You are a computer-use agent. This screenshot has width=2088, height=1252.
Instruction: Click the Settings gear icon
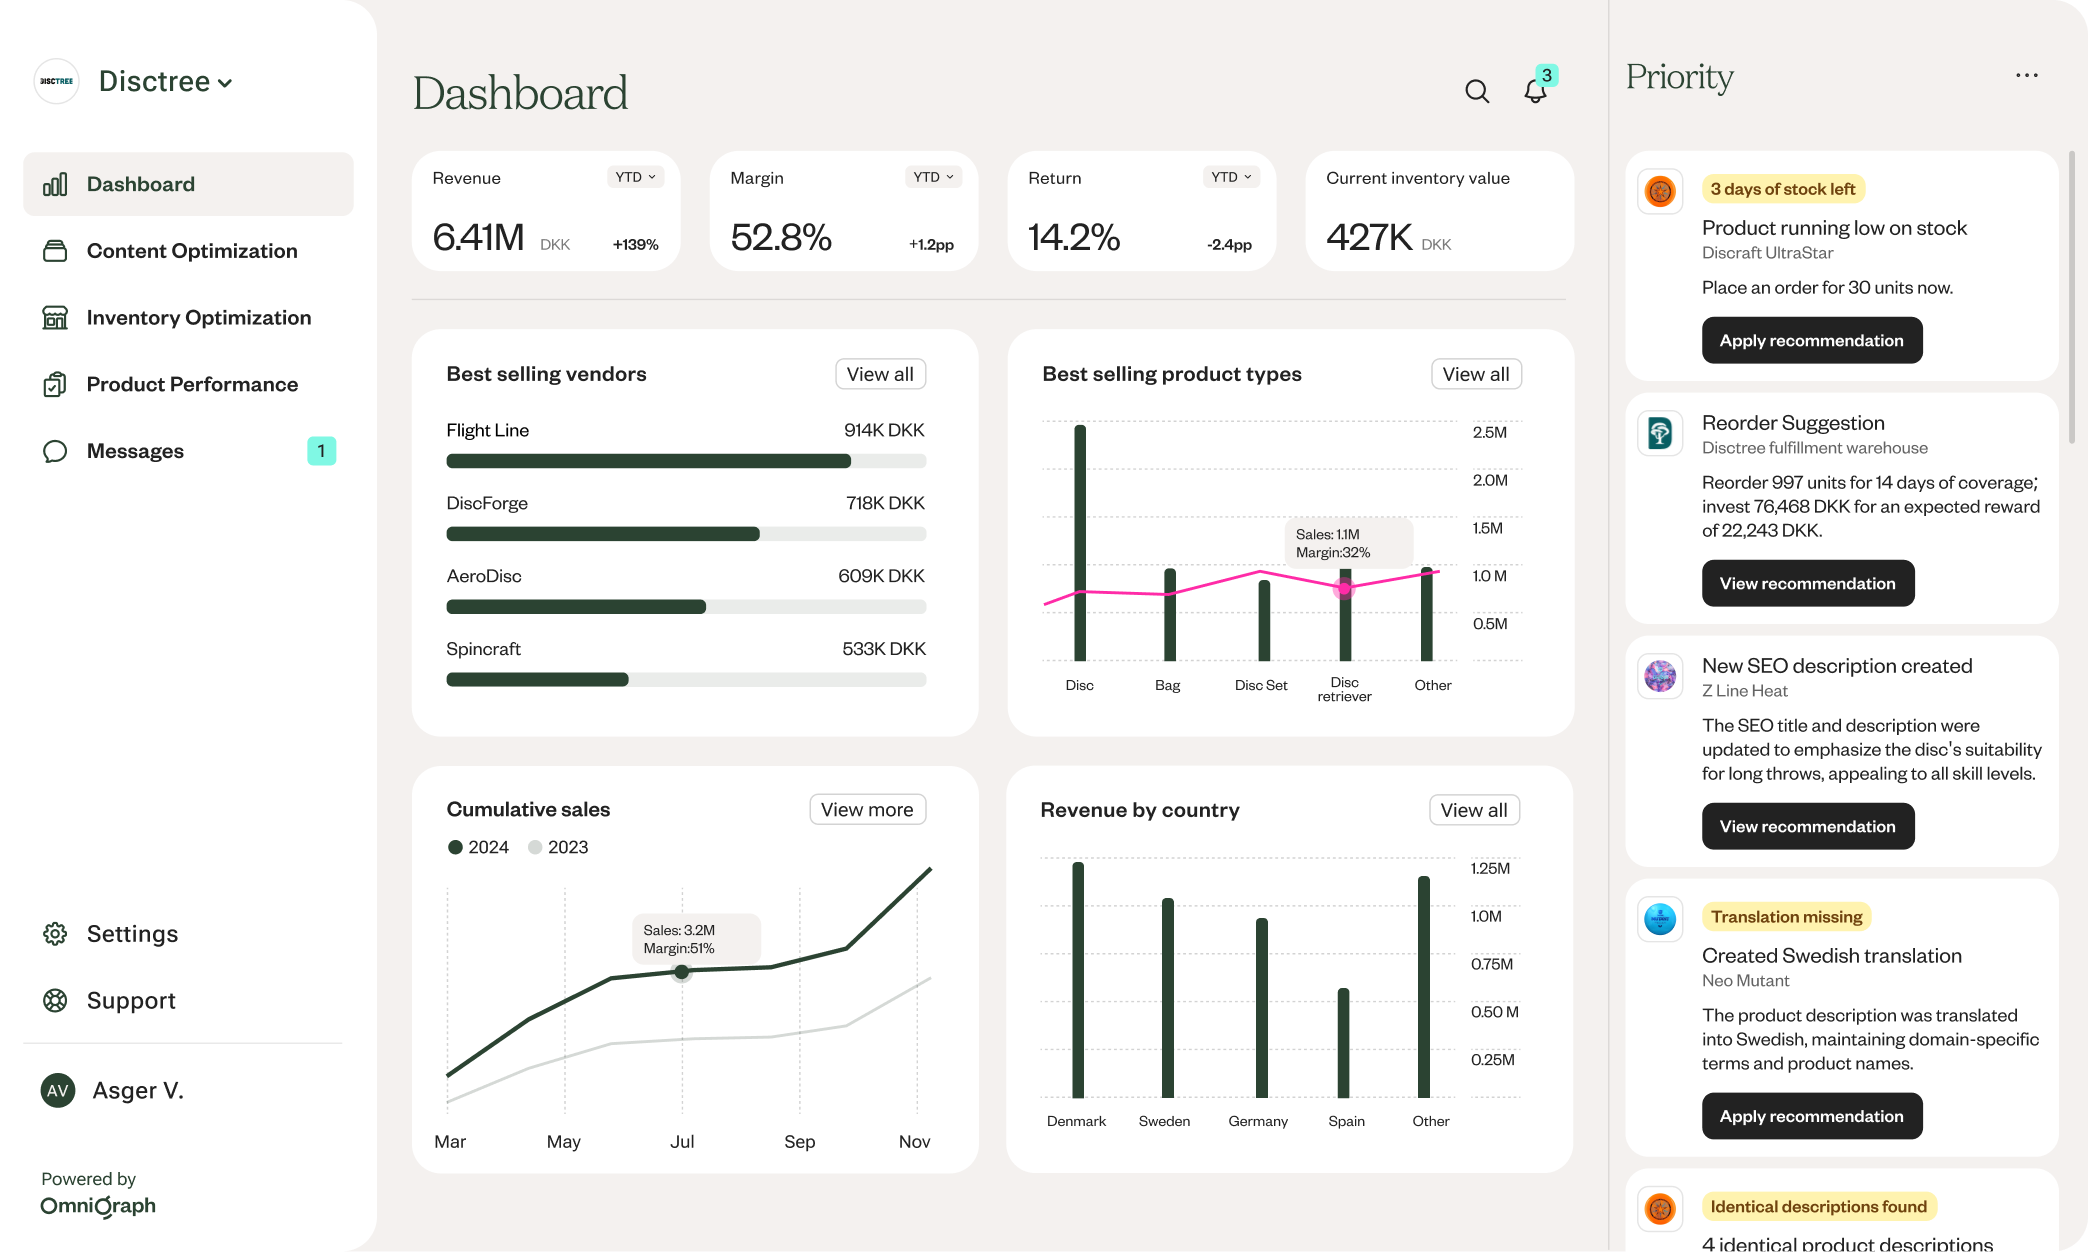click(x=55, y=934)
